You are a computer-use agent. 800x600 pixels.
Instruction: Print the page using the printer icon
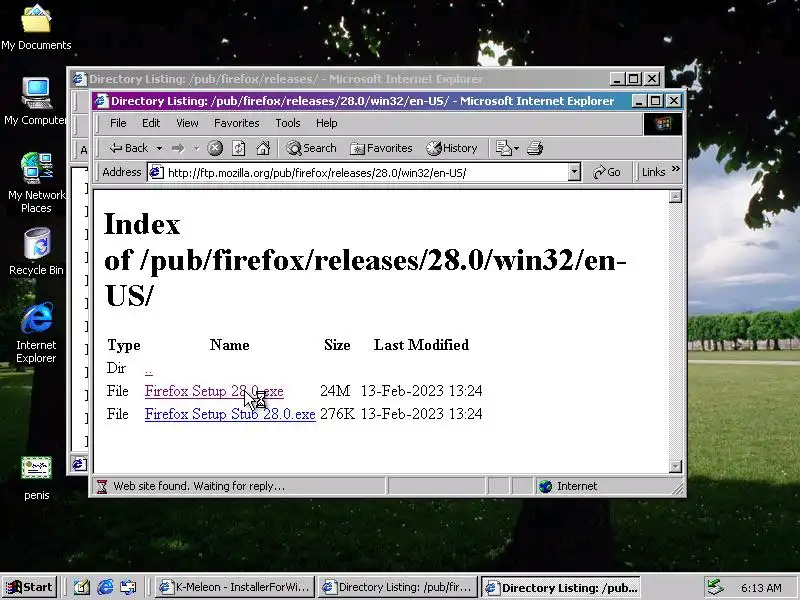click(x=535, y=148)
